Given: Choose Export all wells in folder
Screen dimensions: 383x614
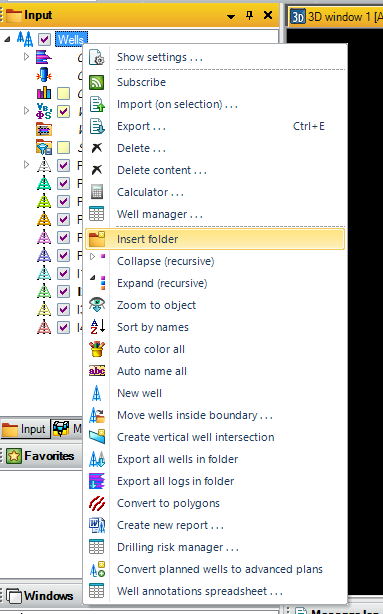Looking at the screenshot, I should 215,459.
